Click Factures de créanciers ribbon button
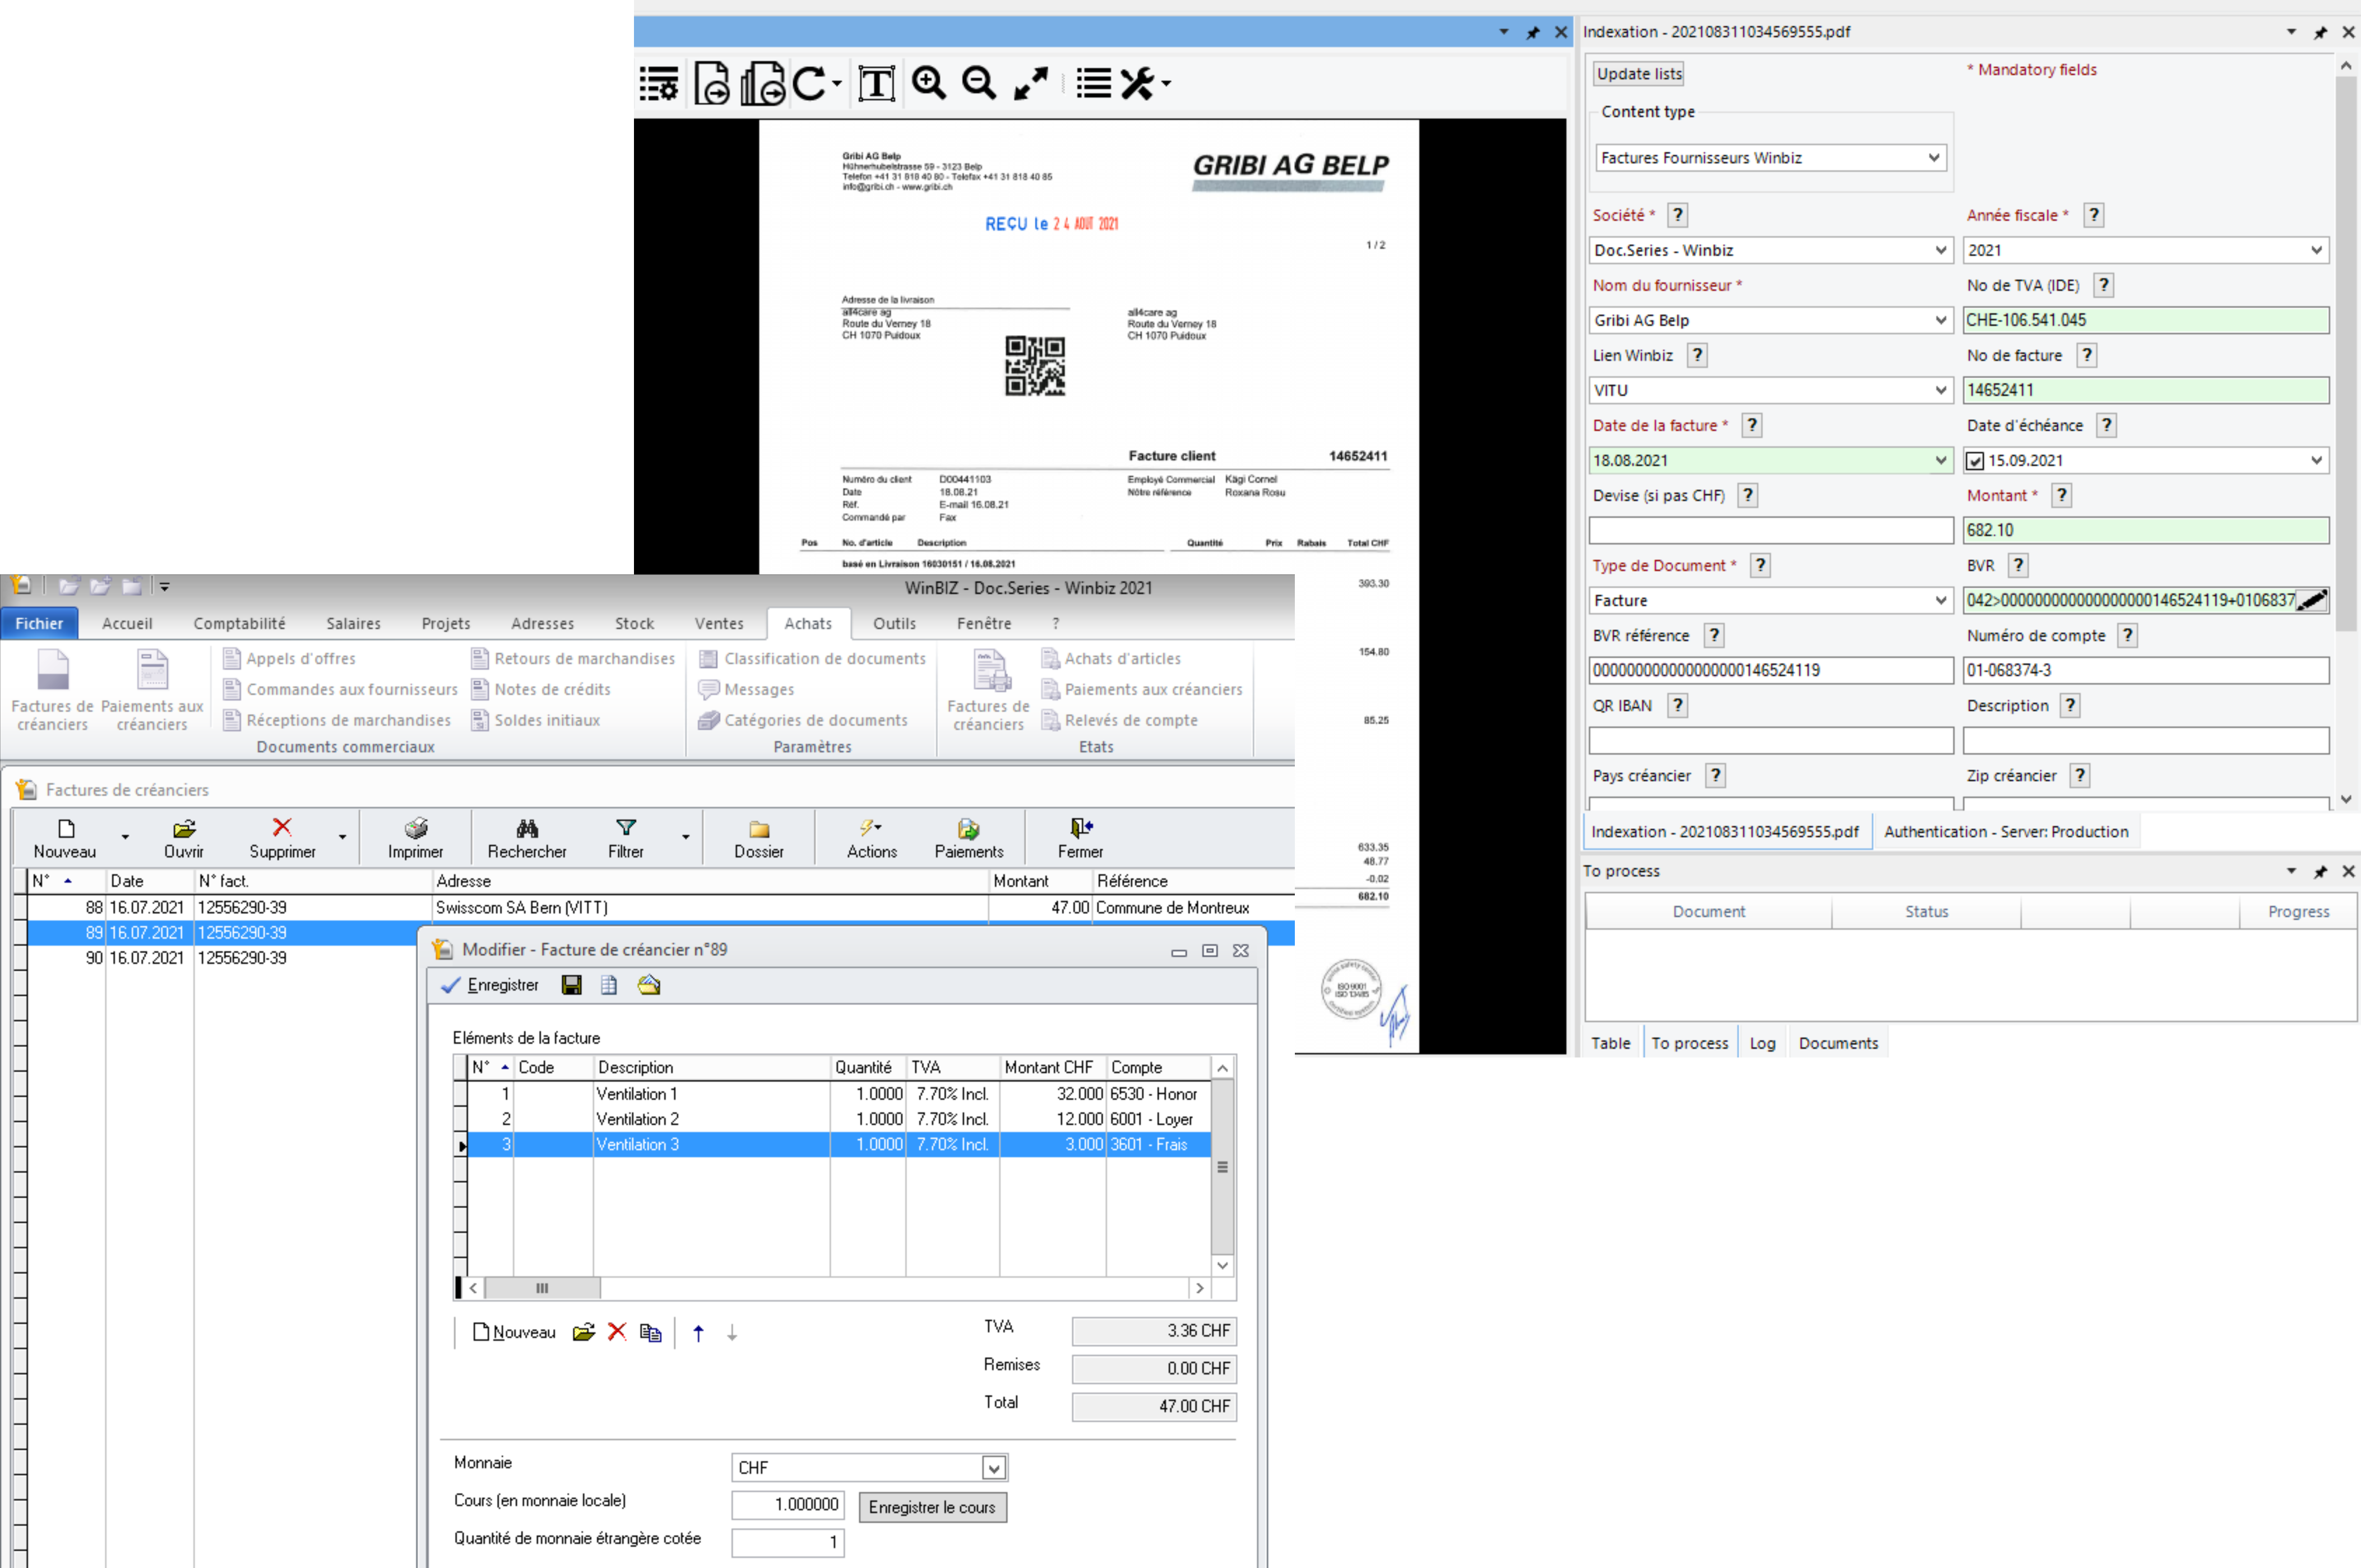2361x1568 pixels. pos(52,690)
